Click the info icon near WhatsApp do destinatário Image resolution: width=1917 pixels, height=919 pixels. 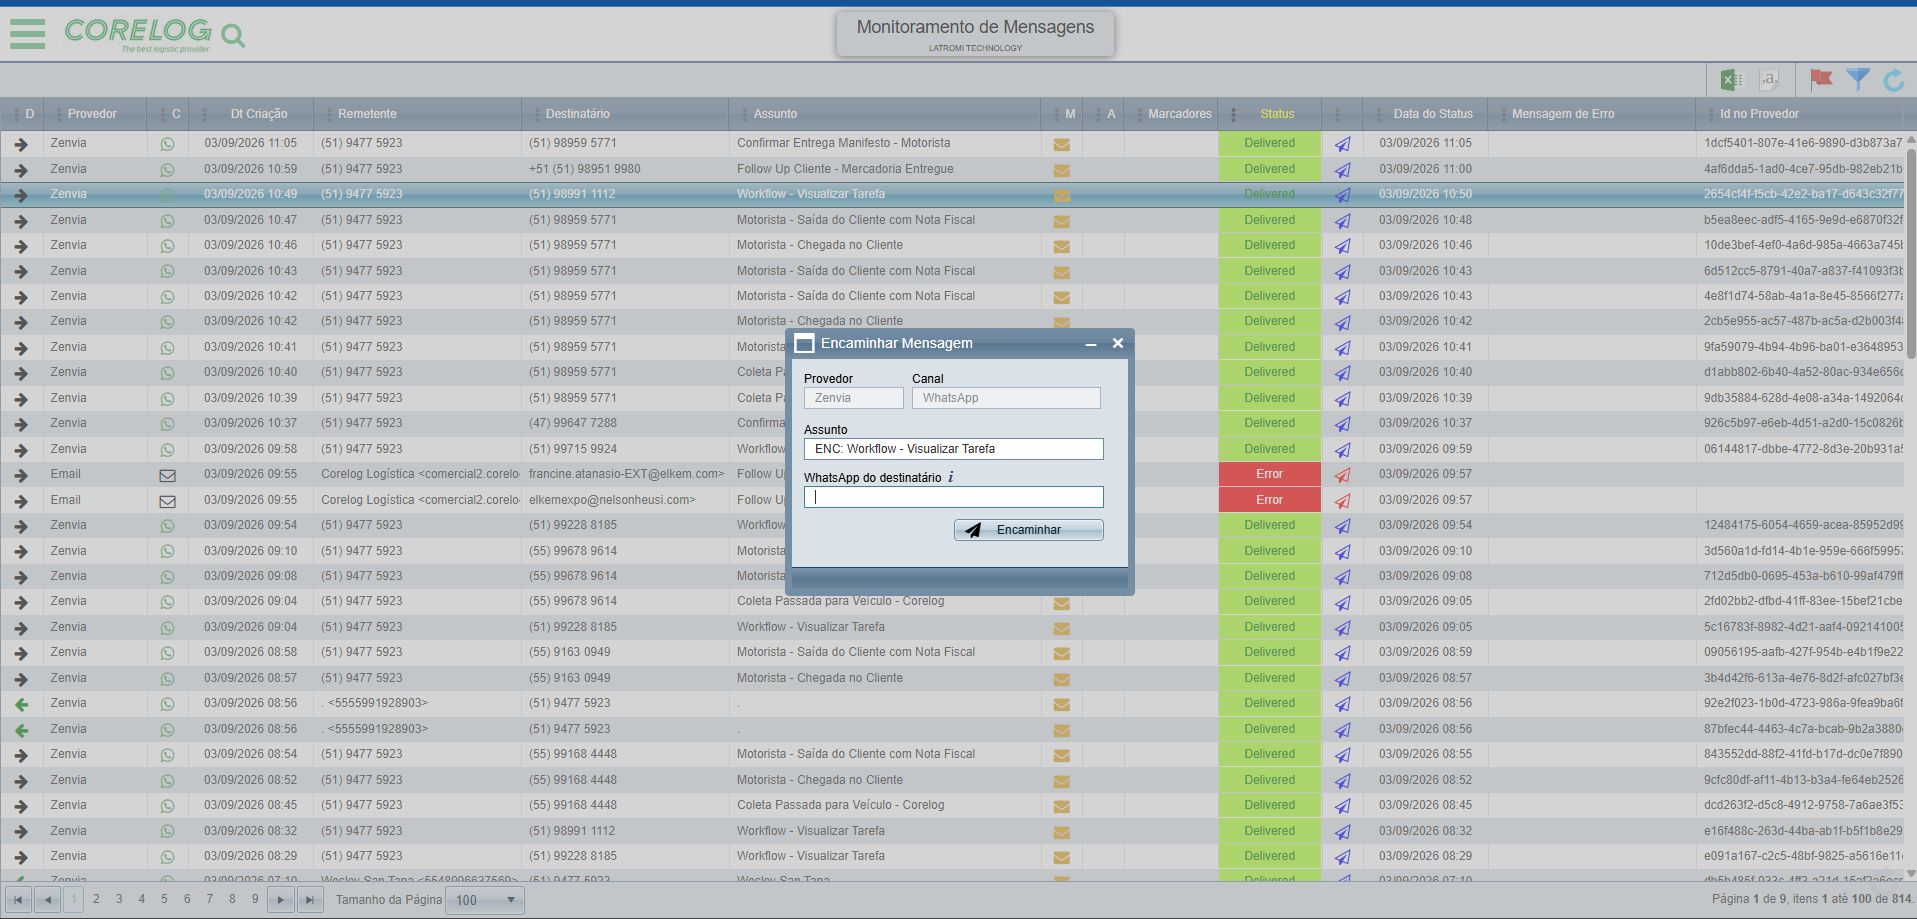click(950, 477)
